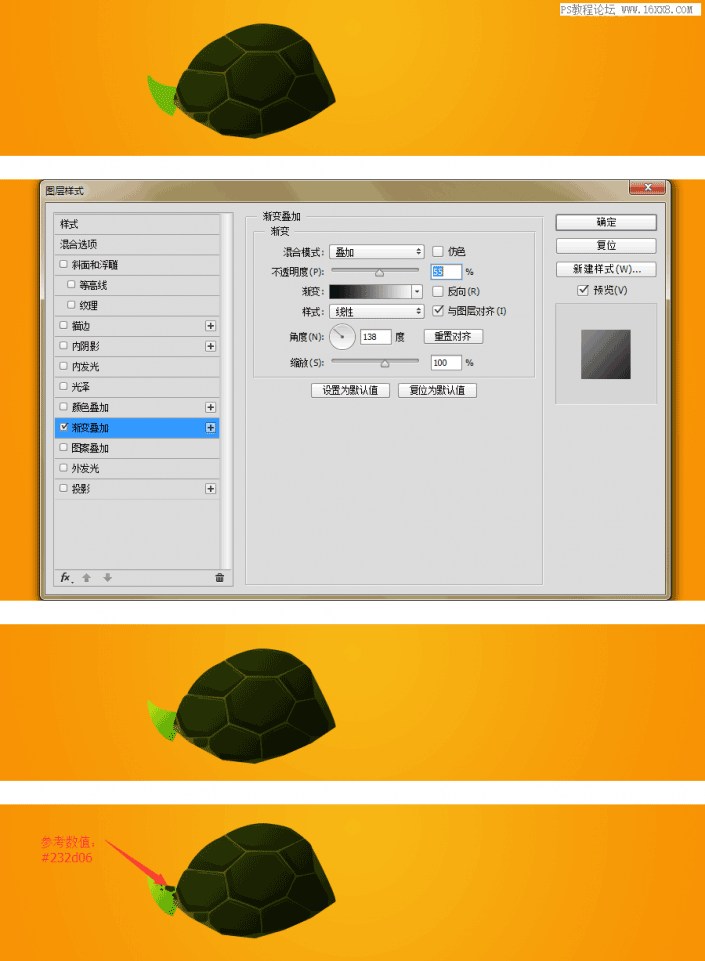This screenshot has height=961, width=705.
Task: Click the trash icon to delete effect
Action: click(x=219, y=577)
